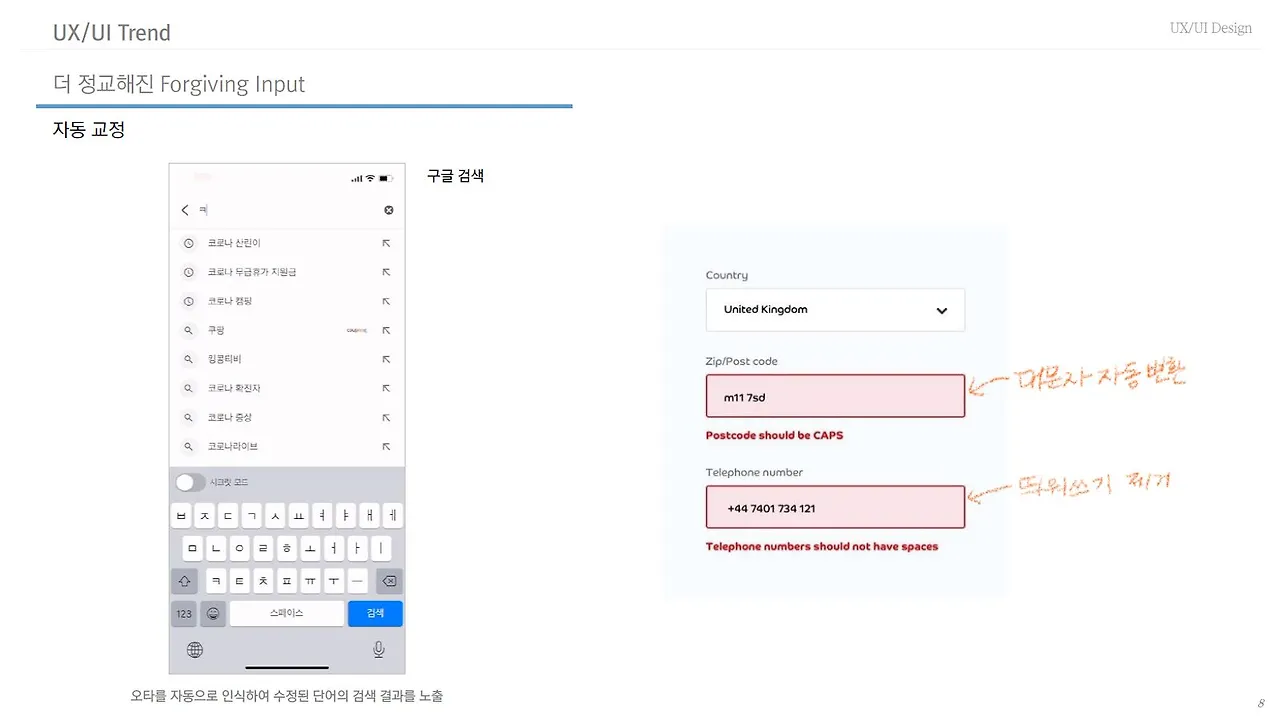Click the Telephone number field
1280x717 pixels.
click(835, 507)
